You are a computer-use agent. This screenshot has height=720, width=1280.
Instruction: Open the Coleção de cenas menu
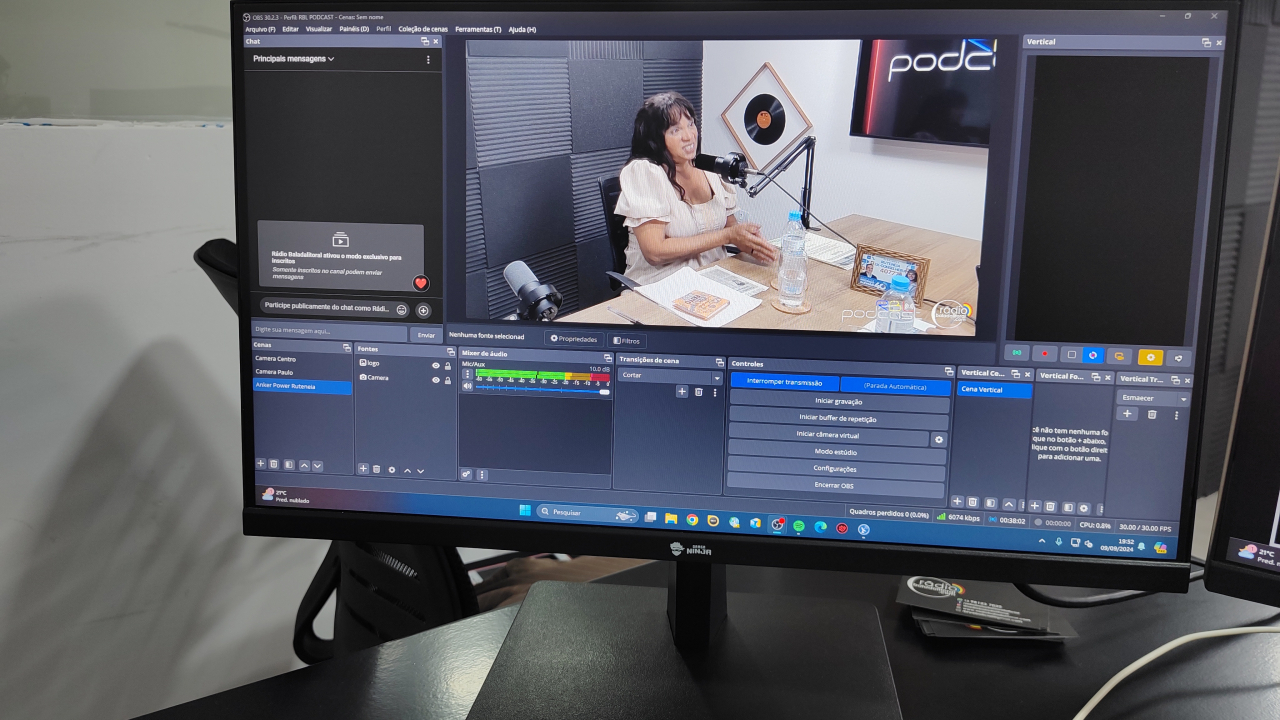tap(423, 29)
